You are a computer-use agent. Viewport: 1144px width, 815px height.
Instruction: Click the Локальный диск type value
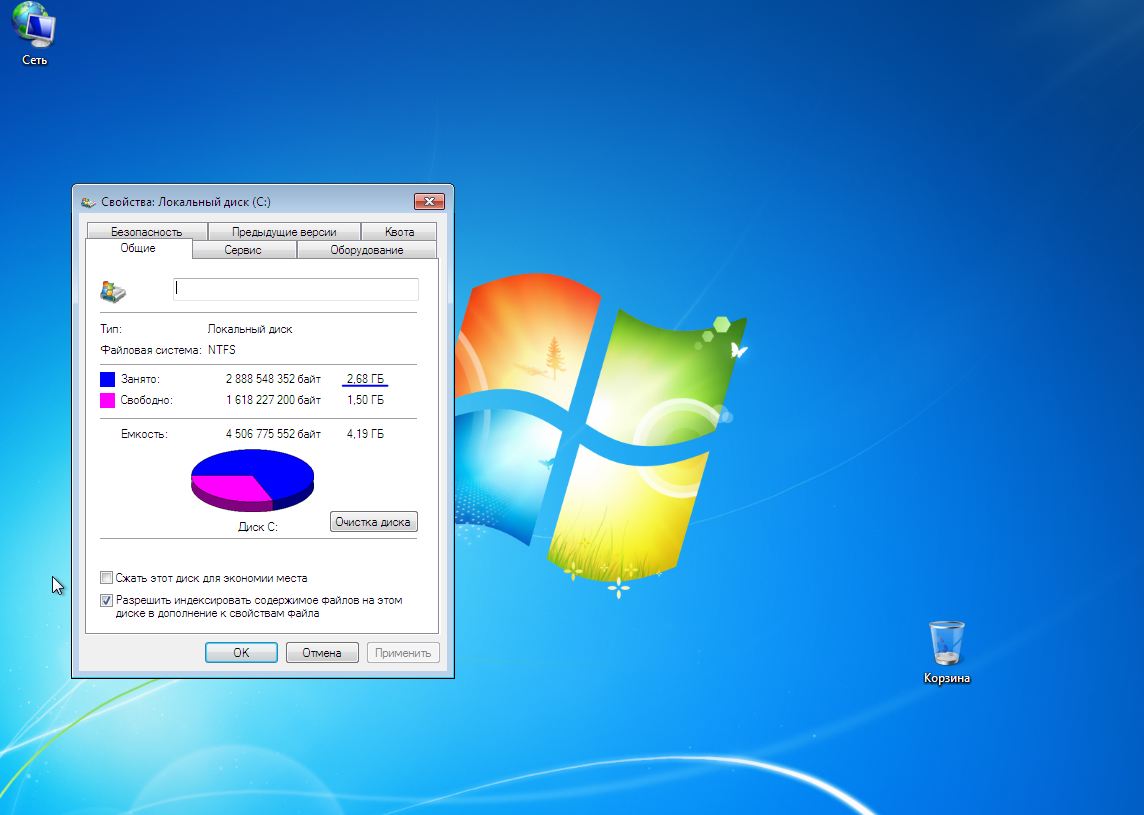point(250,329)
